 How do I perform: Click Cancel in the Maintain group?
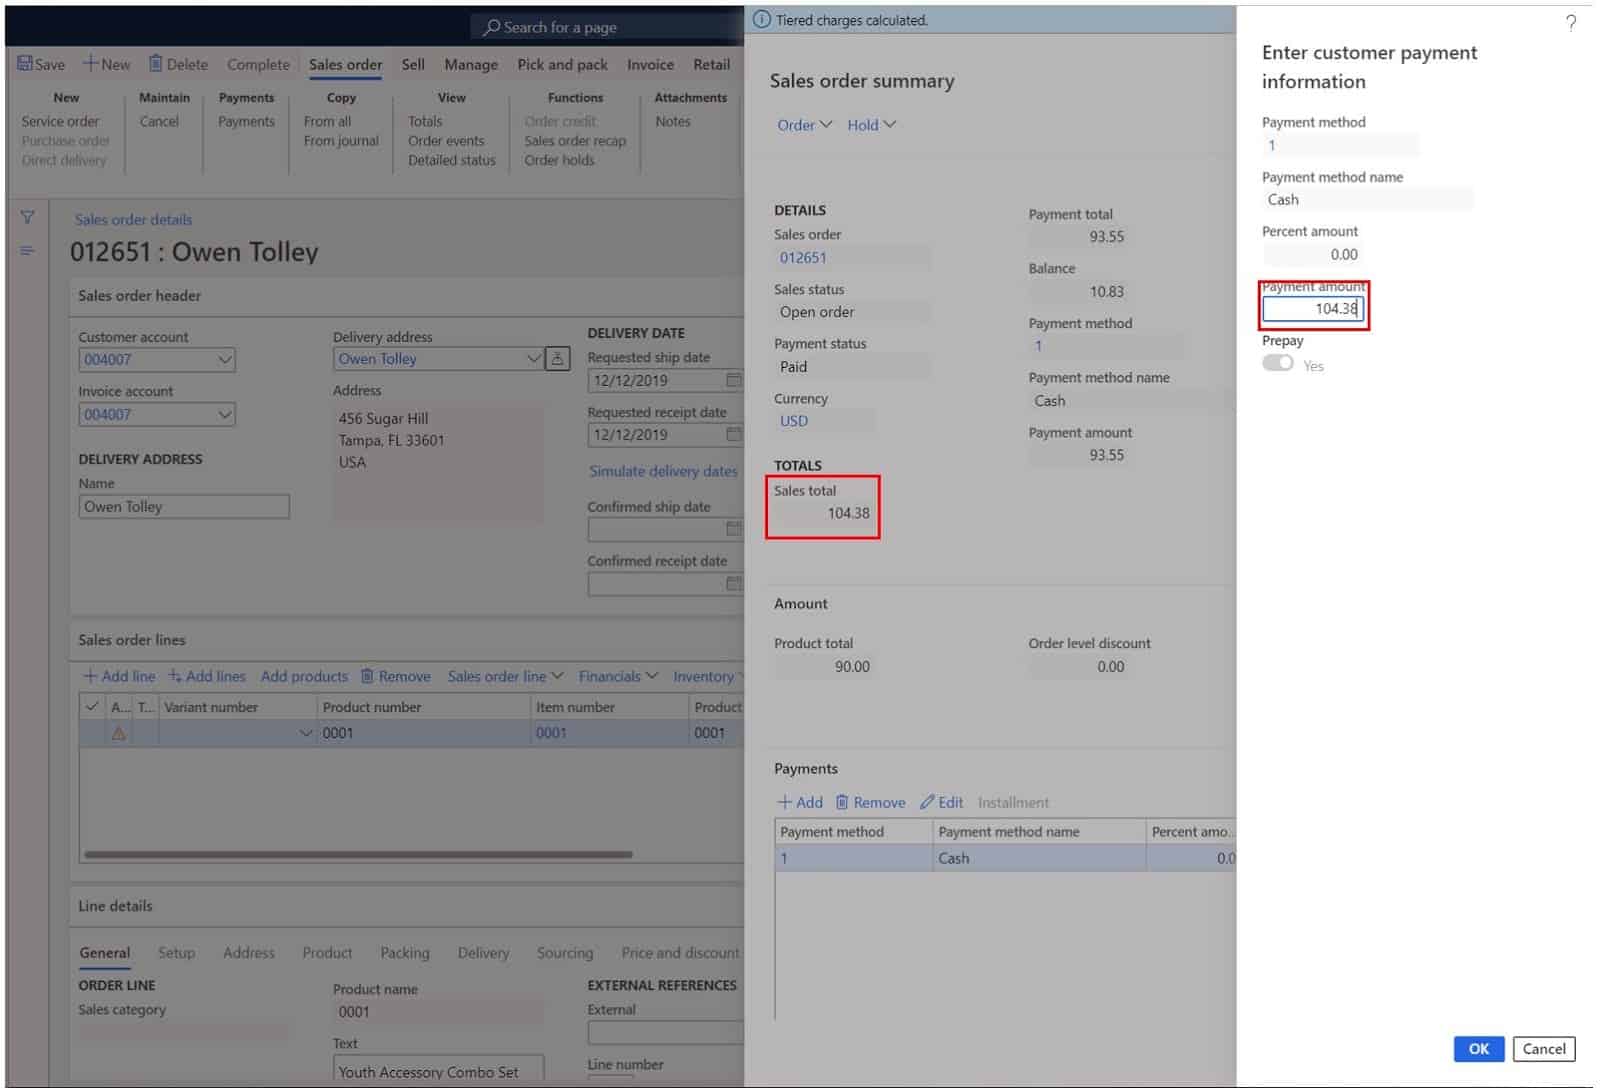click(159, 121)
